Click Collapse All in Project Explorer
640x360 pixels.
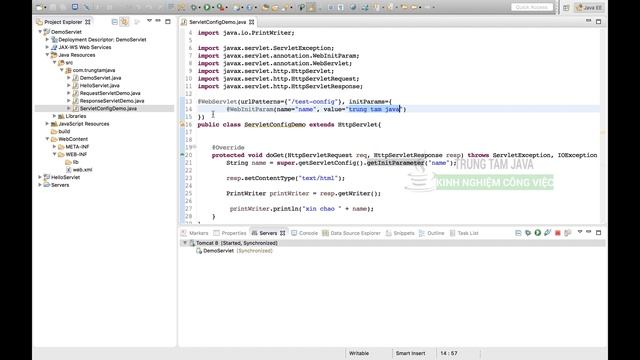point(115,22)
